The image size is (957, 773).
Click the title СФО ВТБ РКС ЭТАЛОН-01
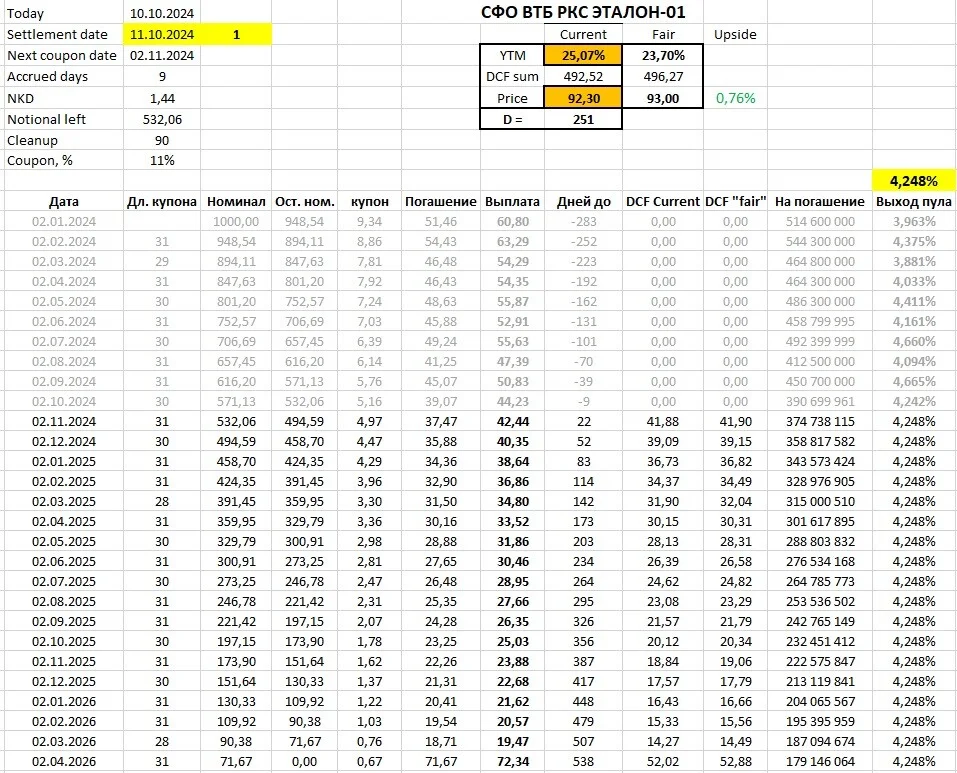pyautogui.click(x=583, y=12)
